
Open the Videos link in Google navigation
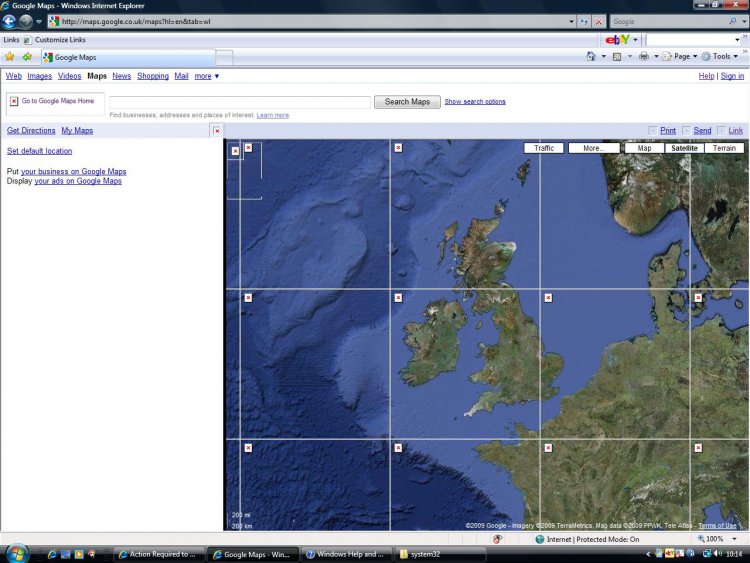(x=69, y=76)
